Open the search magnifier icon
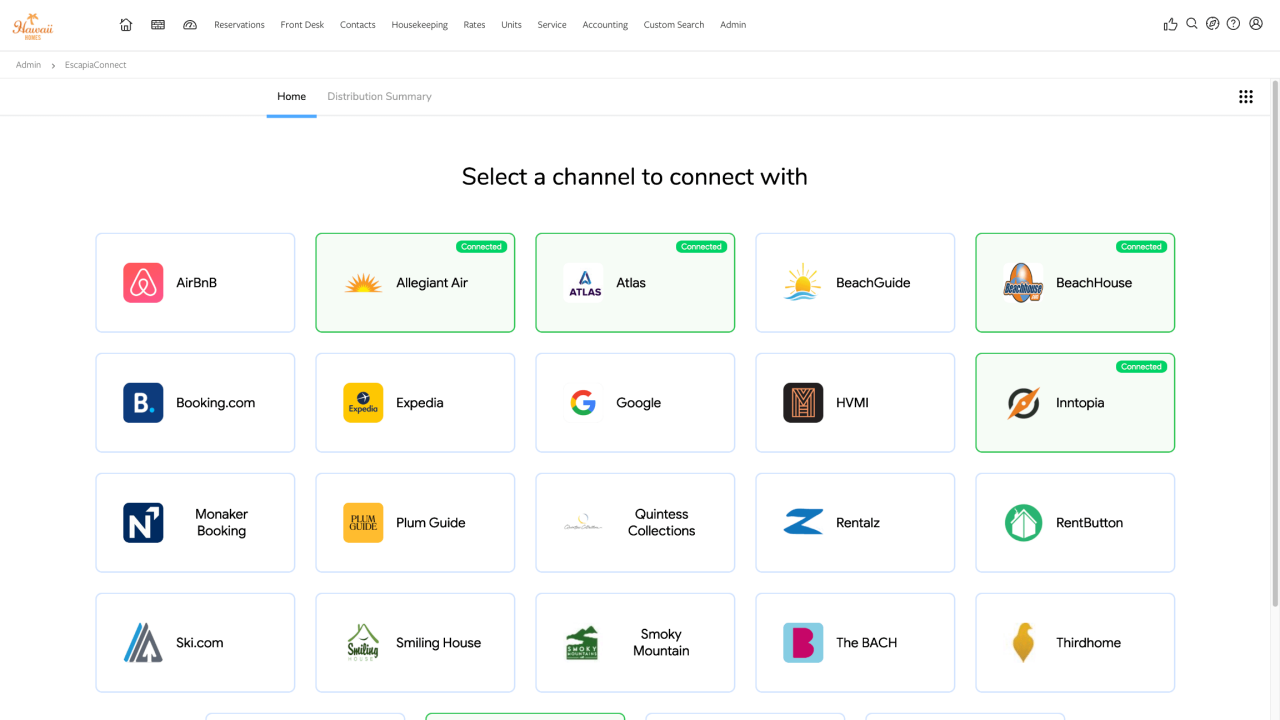 pos(1192,24)
